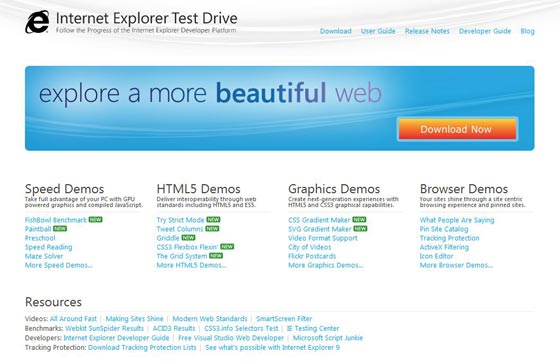Click the Speed Demos heading
The width and height of the screenshot is (560, 362).
point(65,189)
